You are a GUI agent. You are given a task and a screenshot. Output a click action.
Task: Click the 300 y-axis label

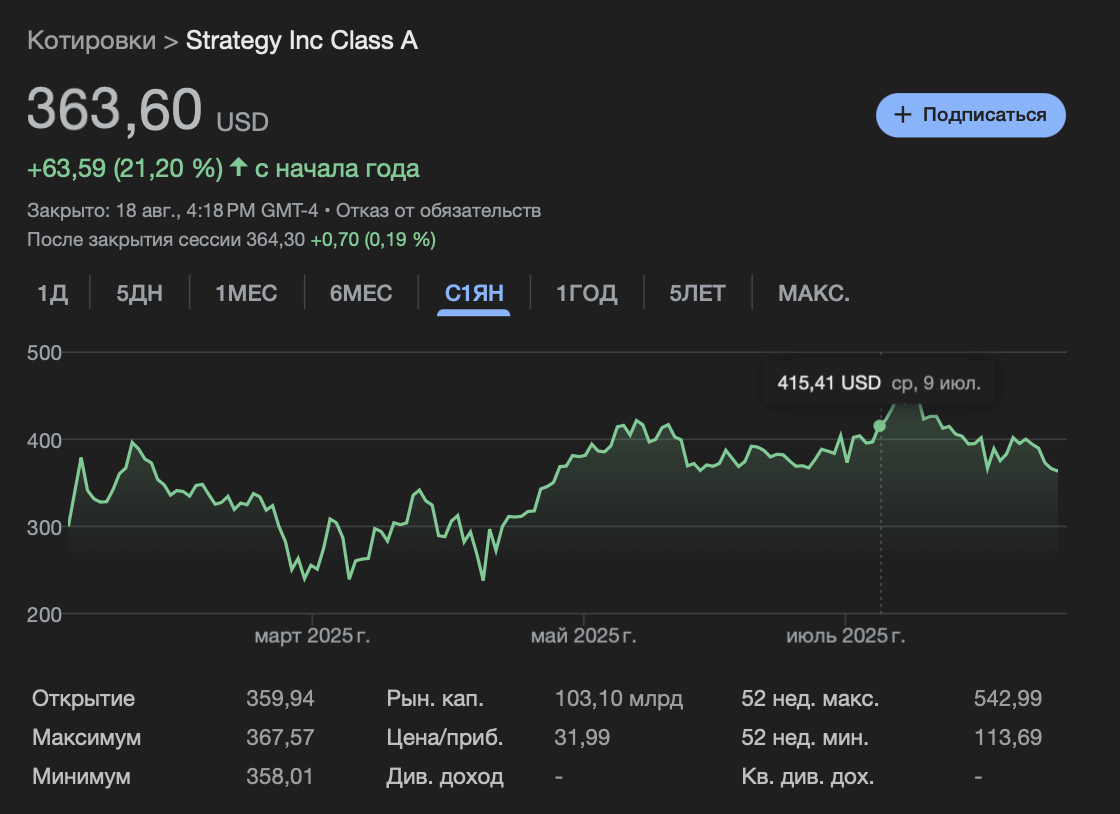[44, 528]
